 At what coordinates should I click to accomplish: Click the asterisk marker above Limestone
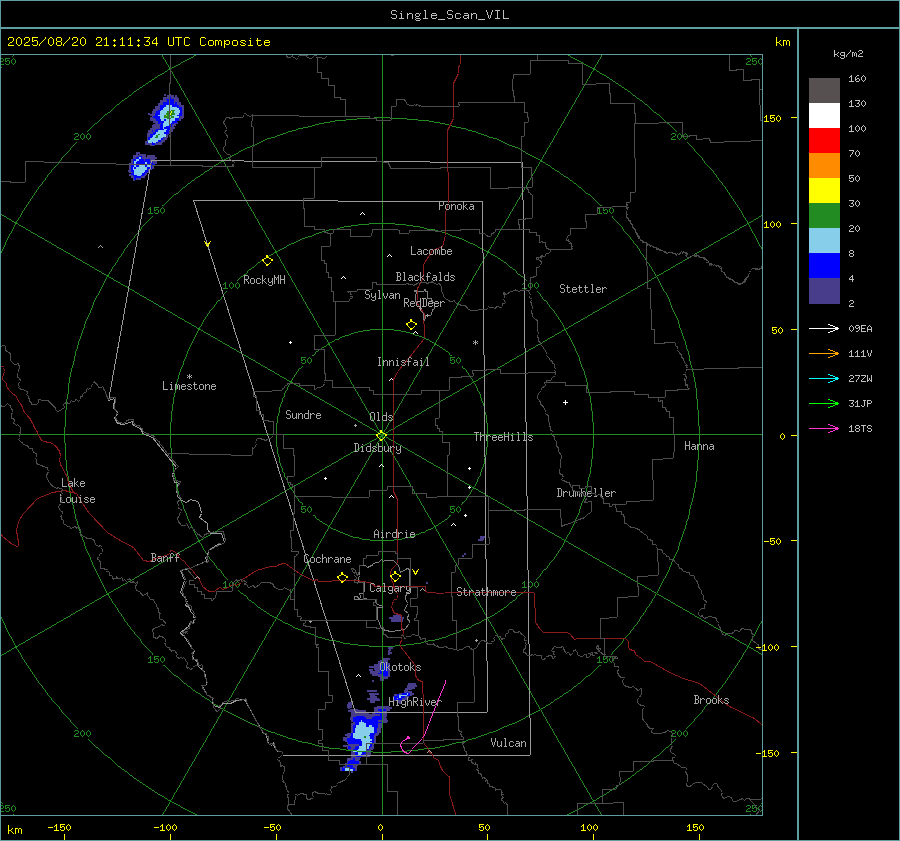click(x=189, y=377)
